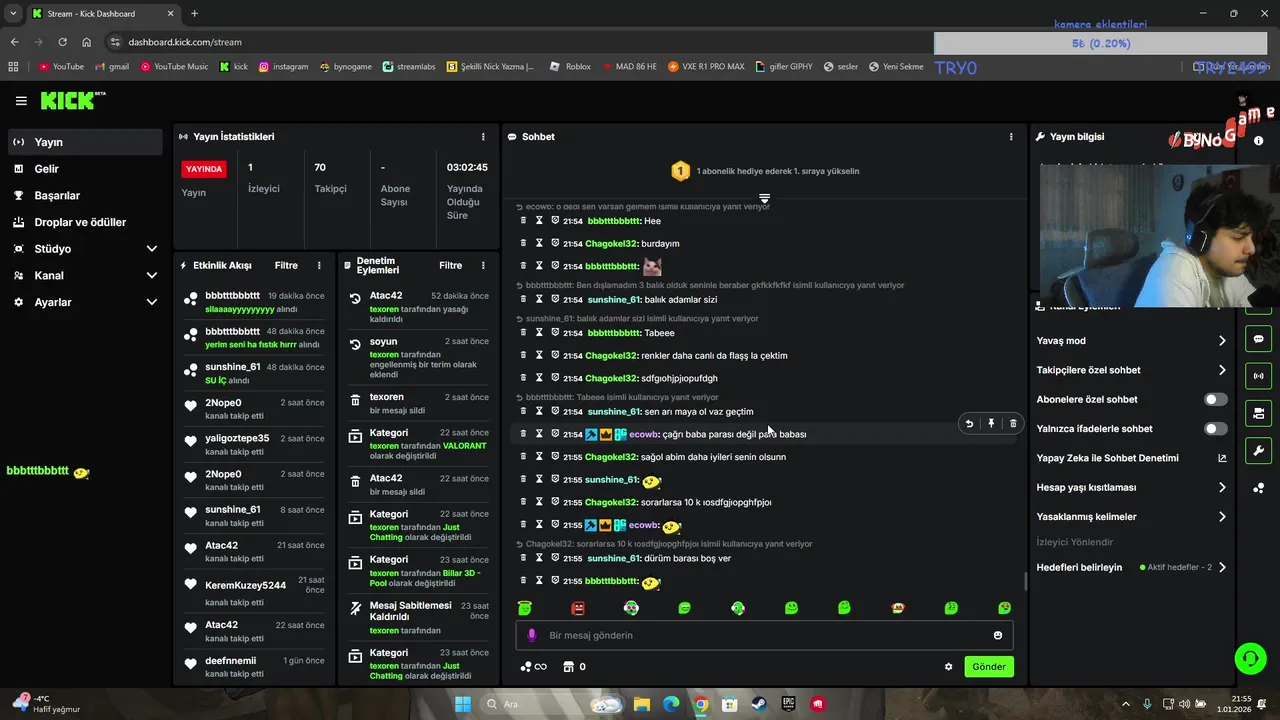Viewport: 1280px width, 720px height.
Task: Click the number 1 gift rank badge
Action: (x=680, y=171)
